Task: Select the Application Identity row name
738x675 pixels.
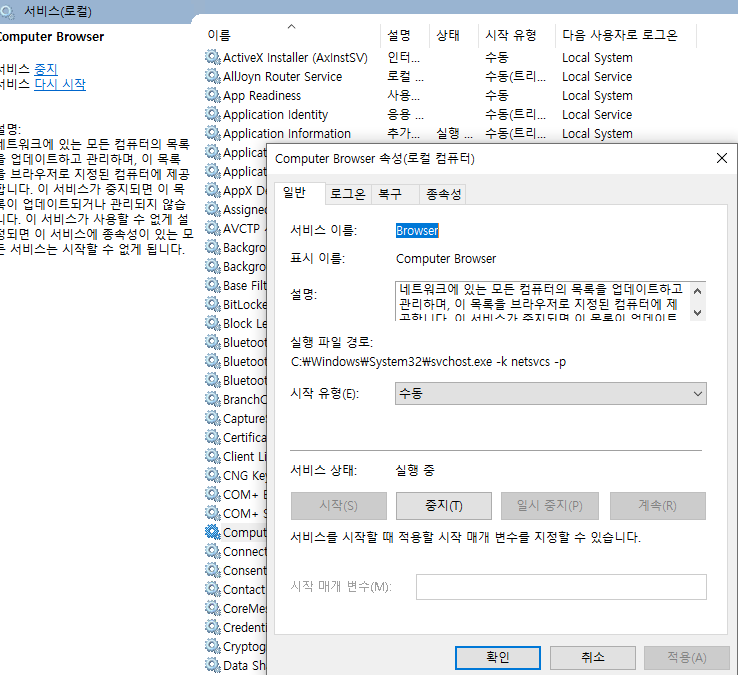Action: pyautogui.click(x=275, y=115)
